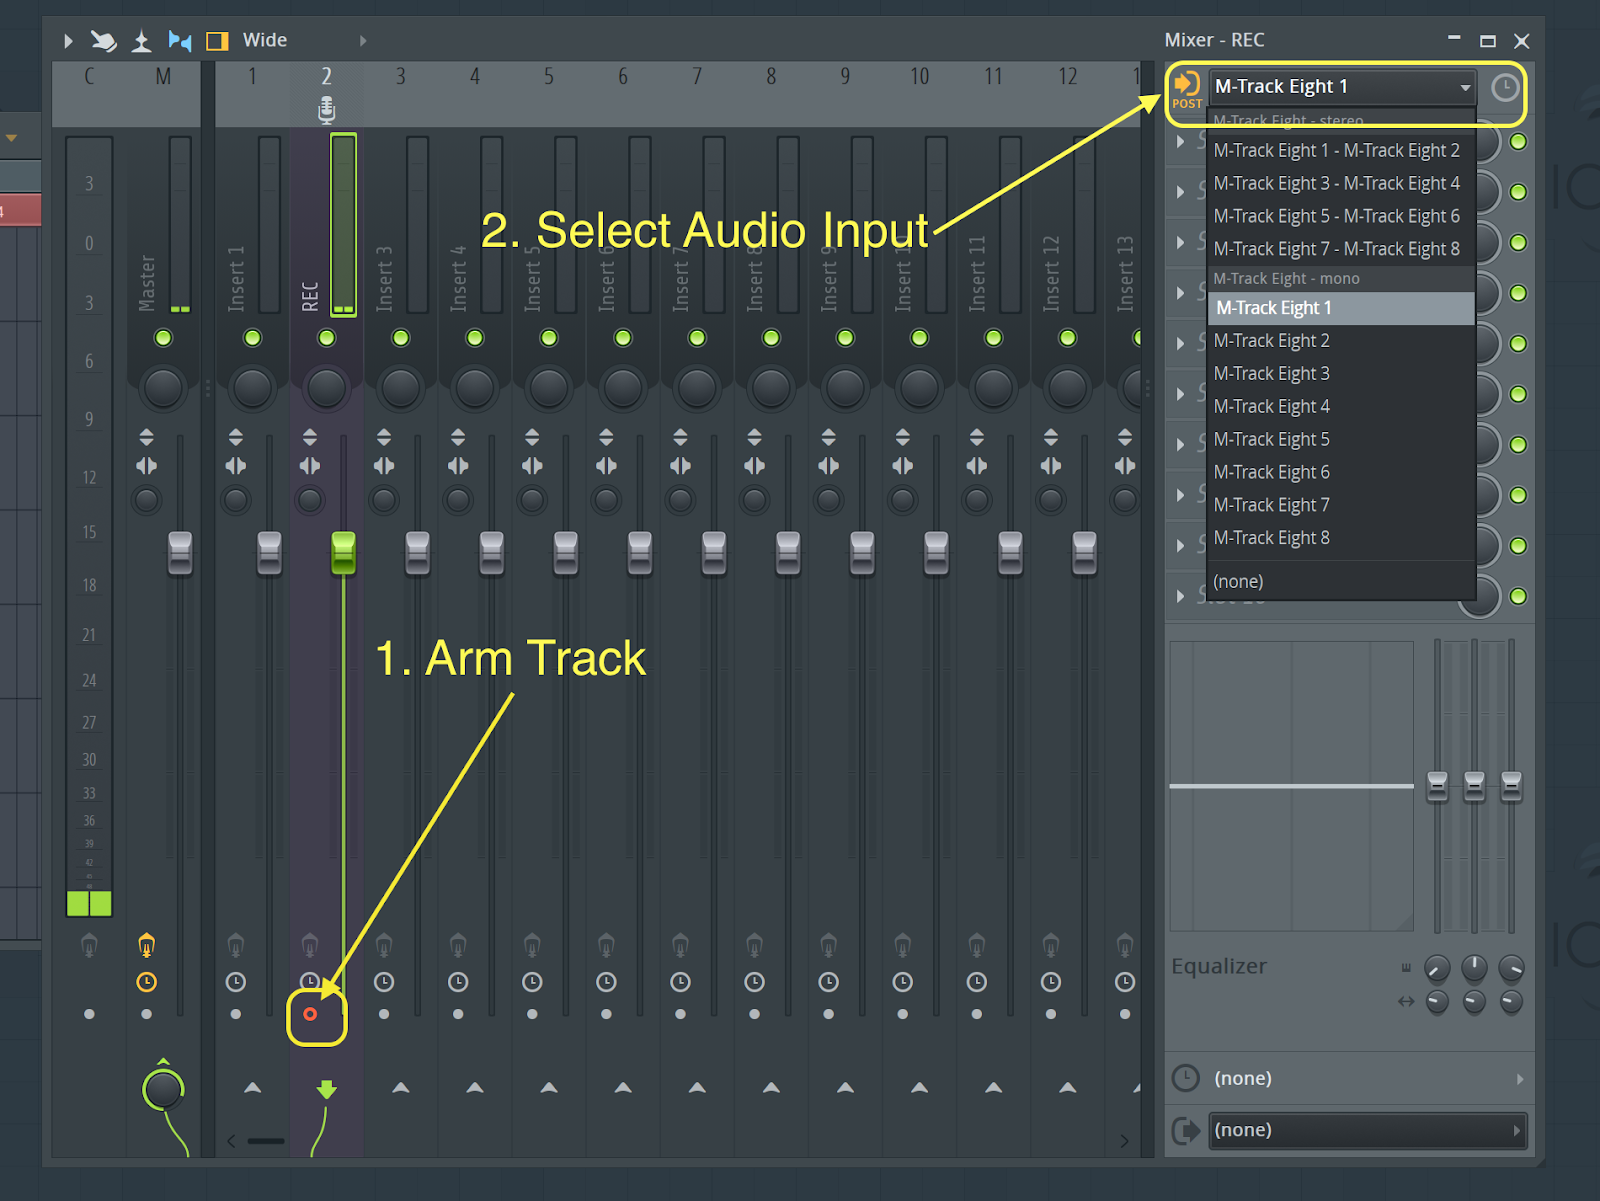Click inside the equalizer graph display
The image size is (1600, 1201).
1291,786
